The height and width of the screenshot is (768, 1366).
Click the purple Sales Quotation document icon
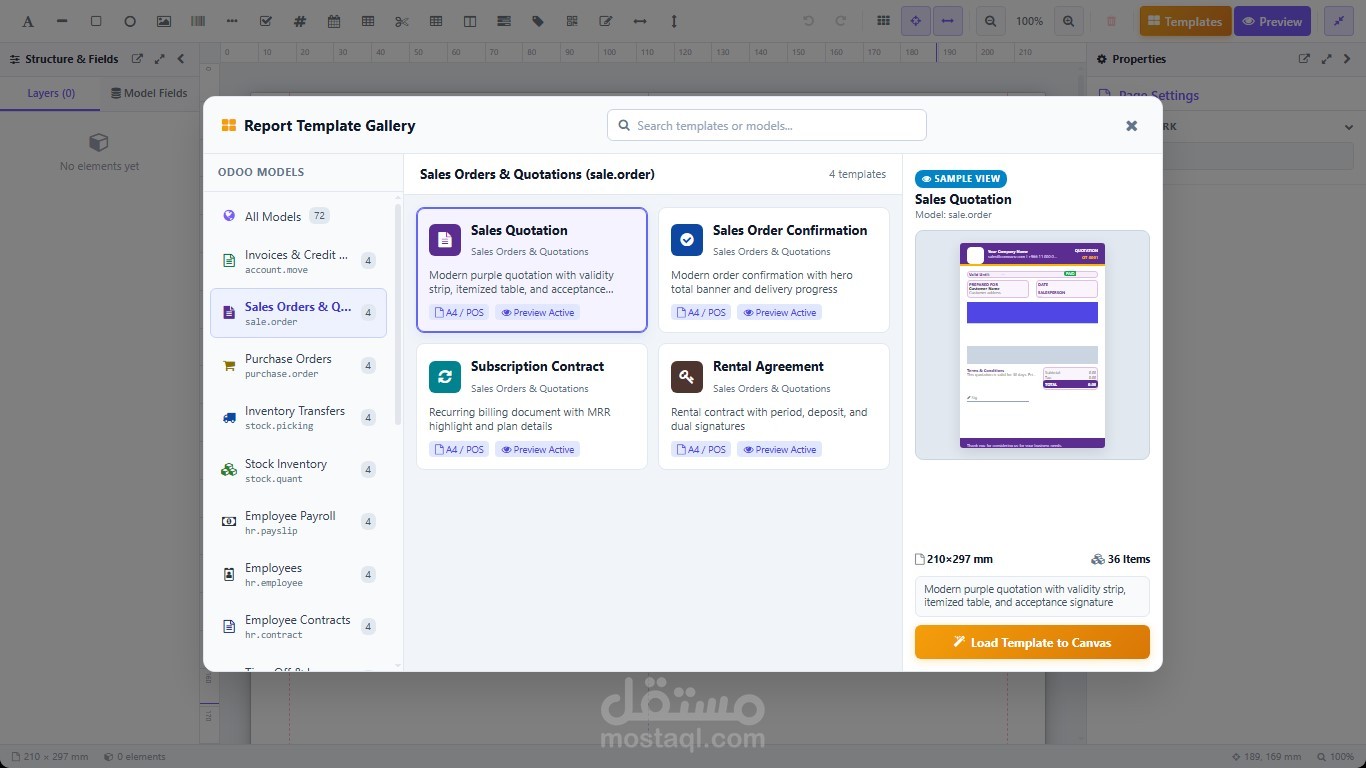pyautogui.click(x=445, y=240)
